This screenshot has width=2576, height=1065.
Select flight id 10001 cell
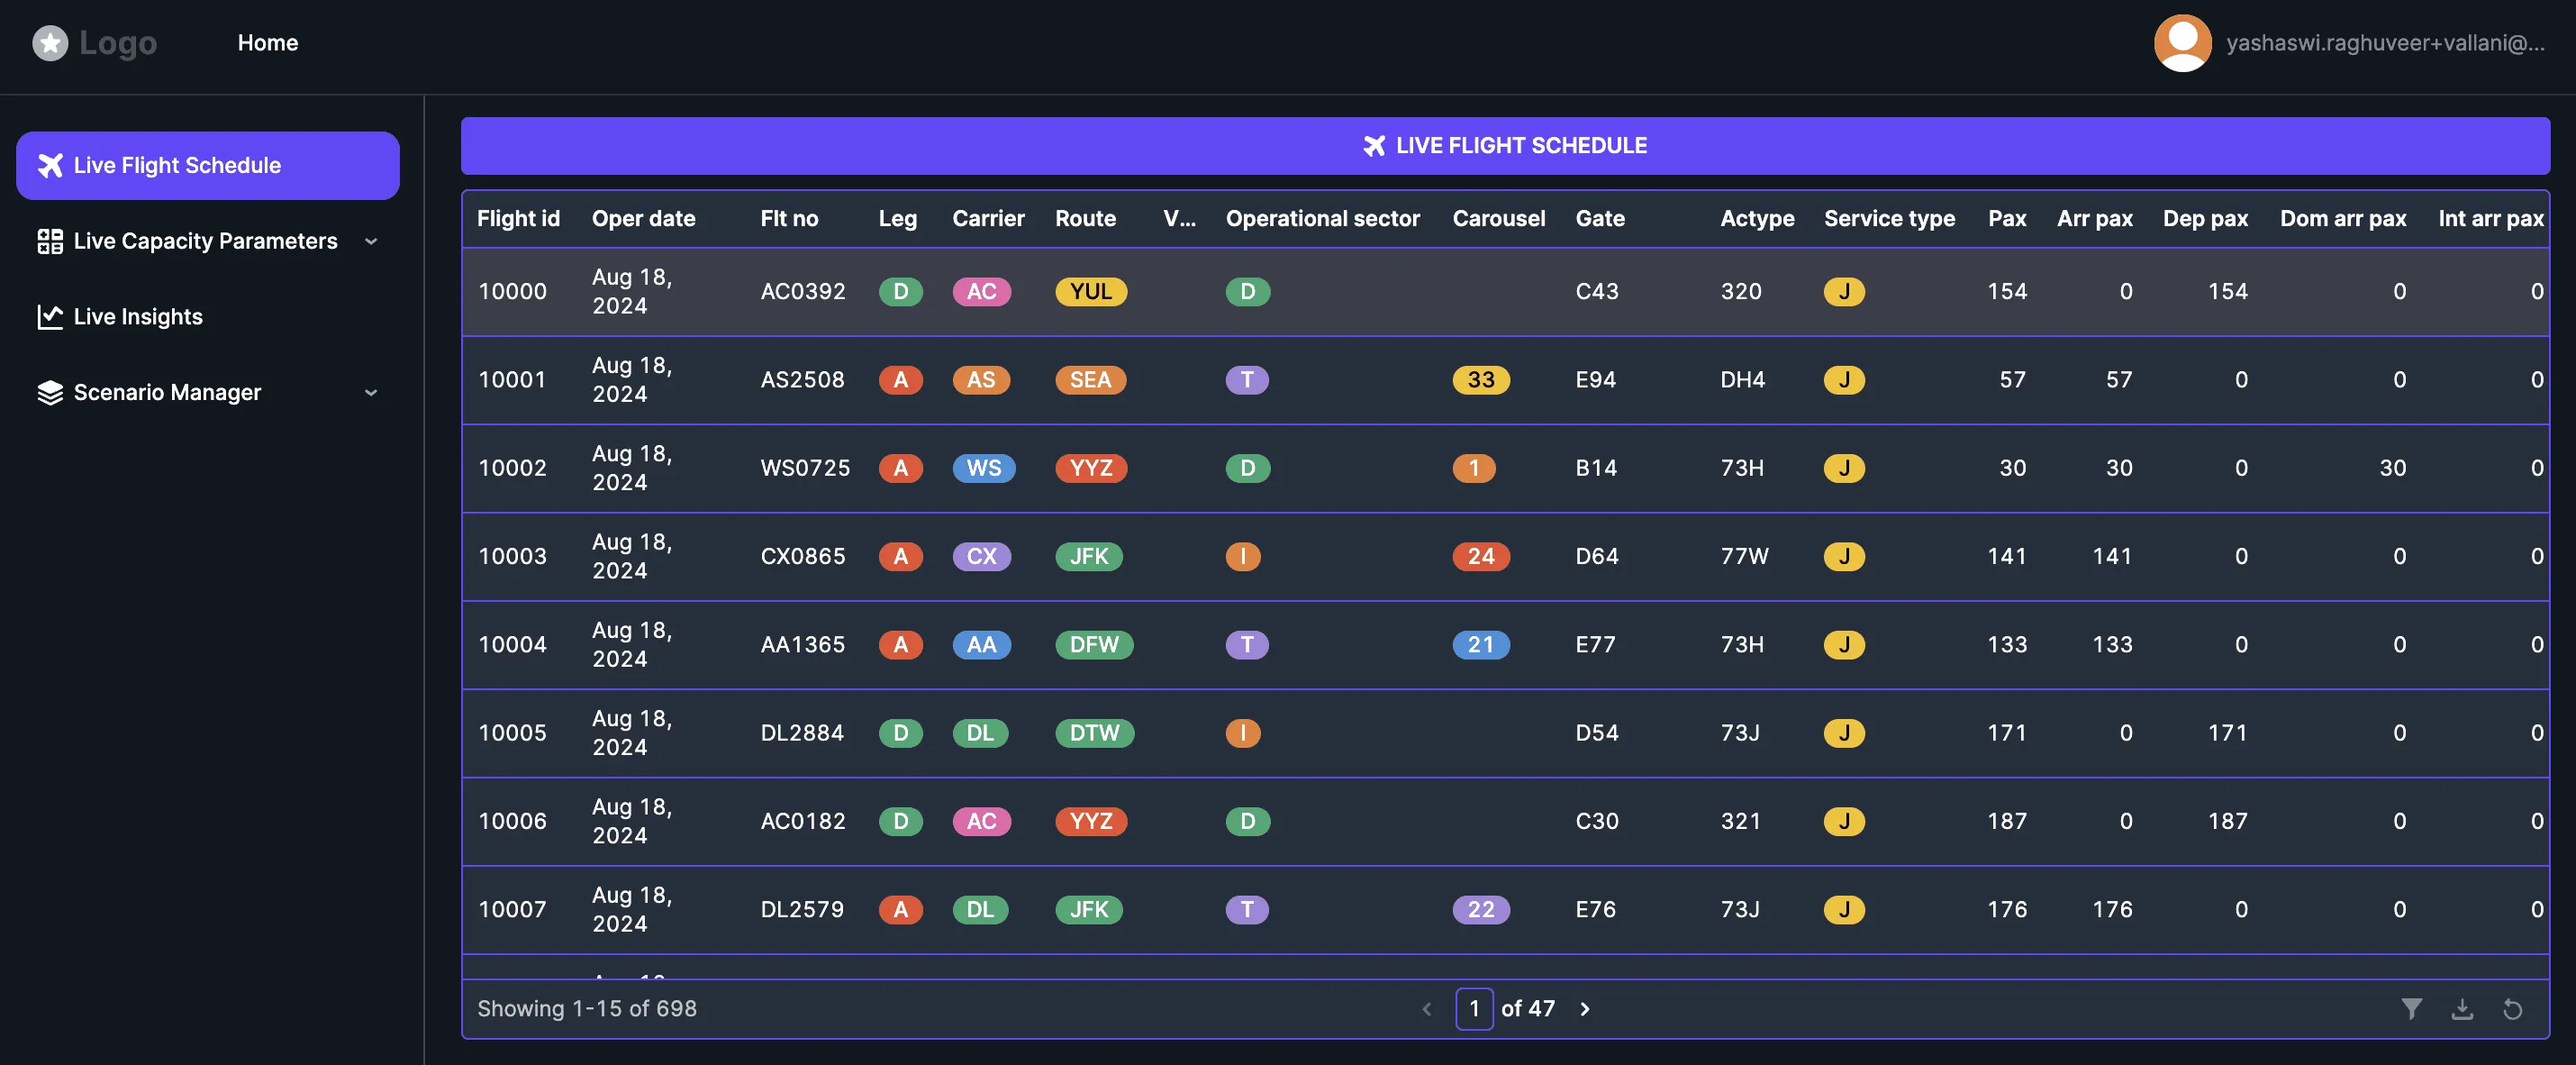(x=512, y=380)
